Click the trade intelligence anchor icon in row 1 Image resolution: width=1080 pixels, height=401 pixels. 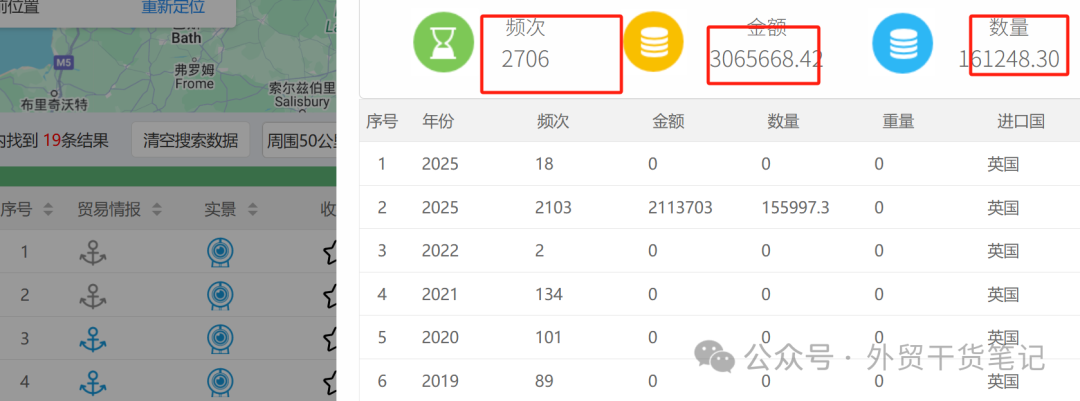(93, 254)
